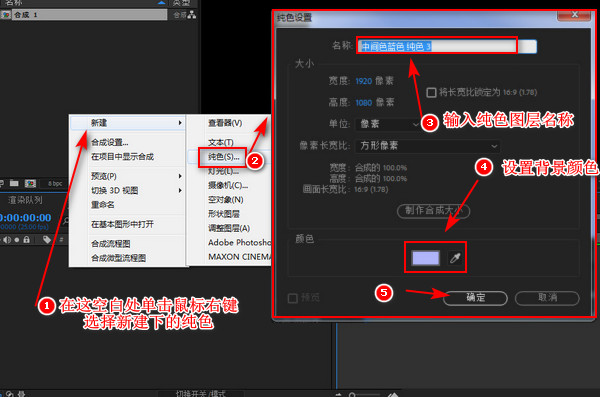This screenshot has width=600, height=397.
Task: Open the 像素长宽比 方形像素 dropdown
Action: 428,146
